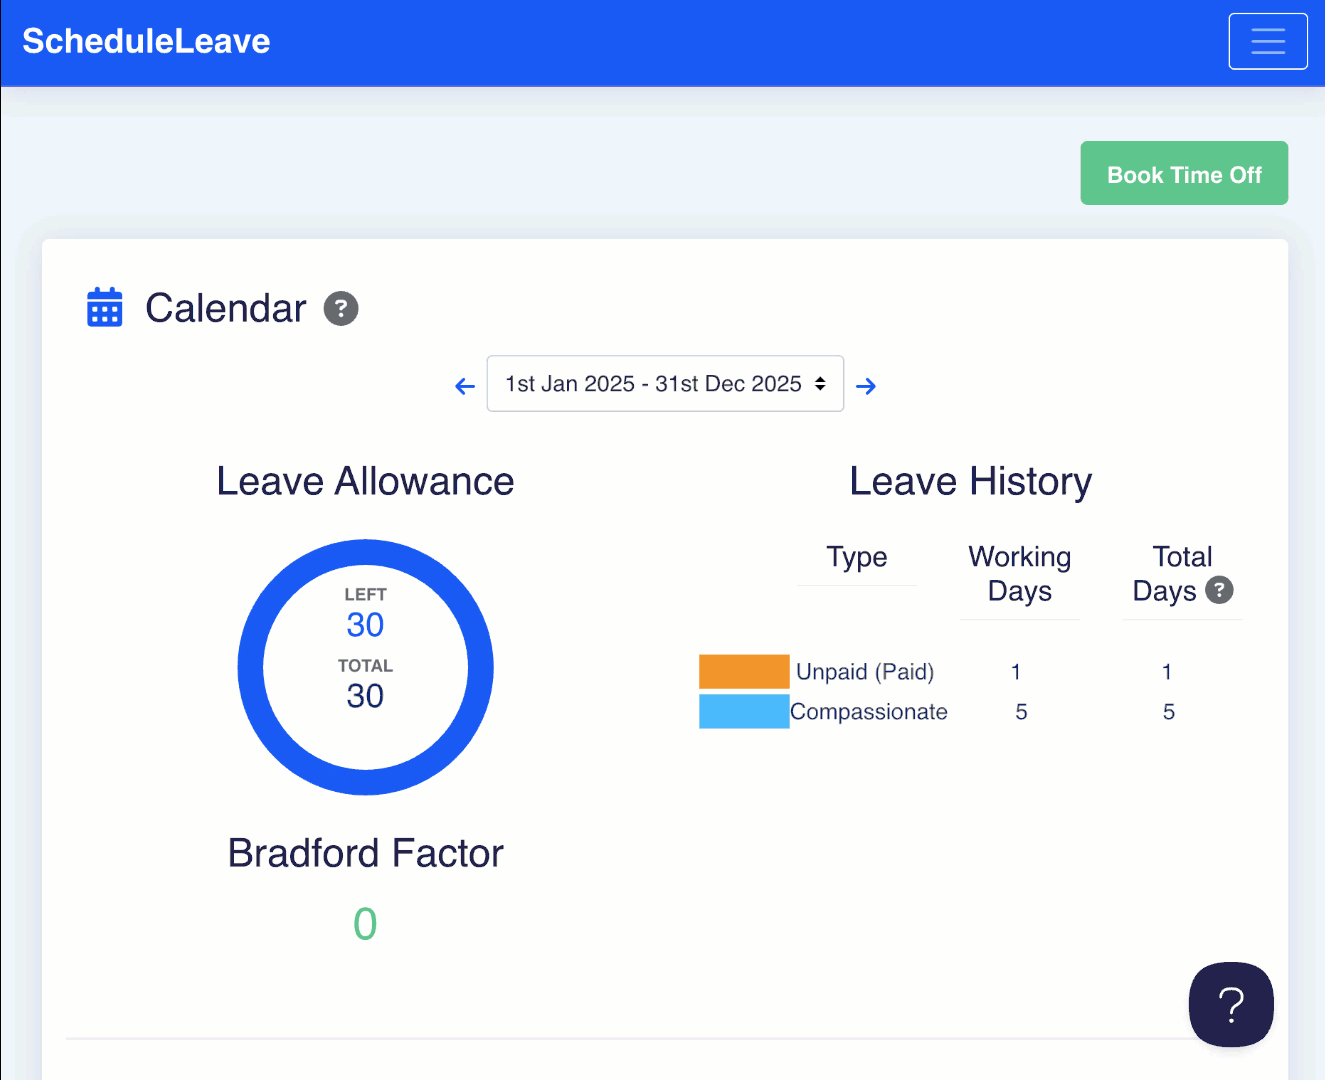Click the help icon beside Calendar heading
This screenshot has width=1325, height=1080.
click(x=341, y=308)
